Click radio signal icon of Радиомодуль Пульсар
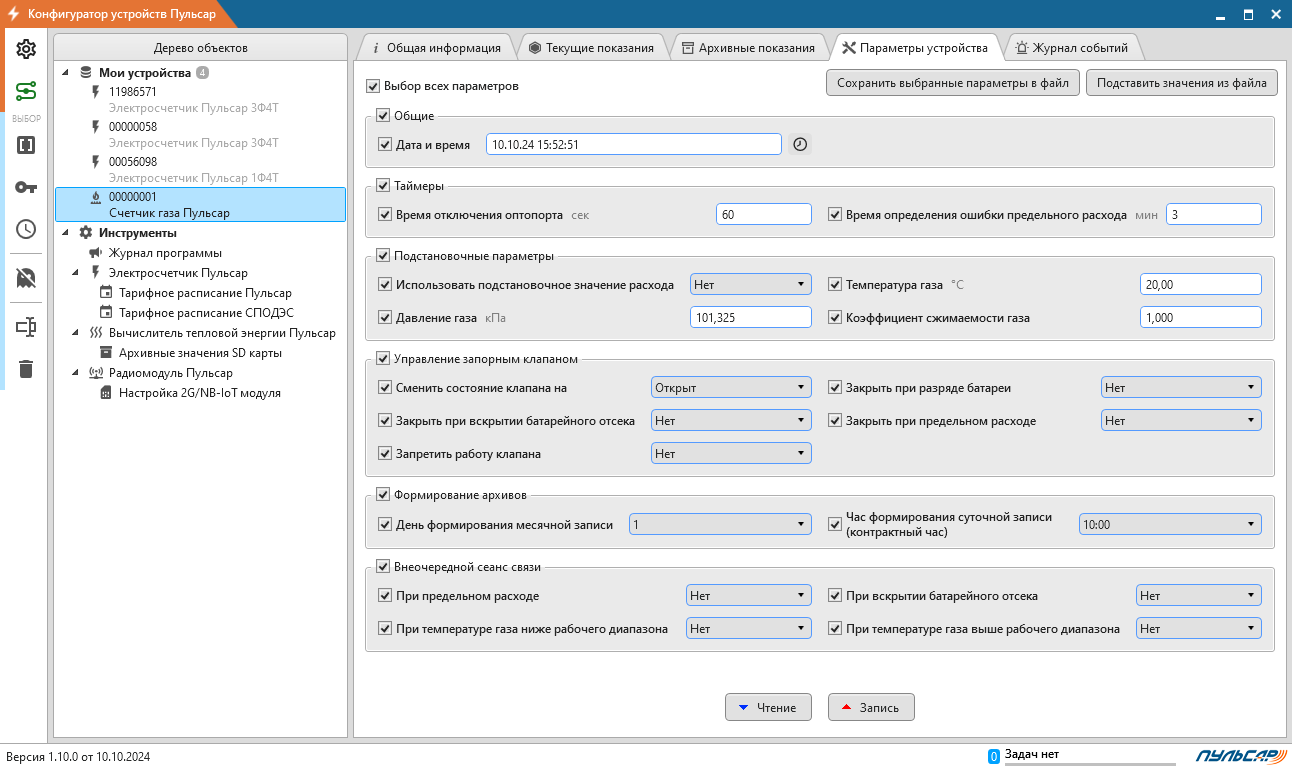This screenshot has width=1292, height=769. 96,373
